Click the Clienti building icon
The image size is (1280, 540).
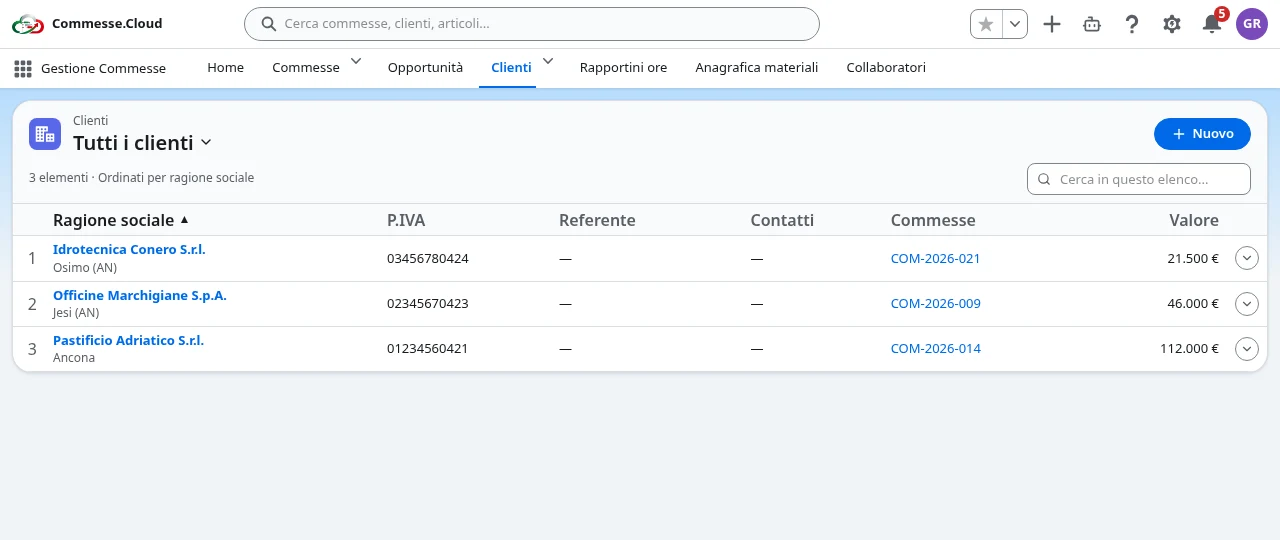[45, 134]
